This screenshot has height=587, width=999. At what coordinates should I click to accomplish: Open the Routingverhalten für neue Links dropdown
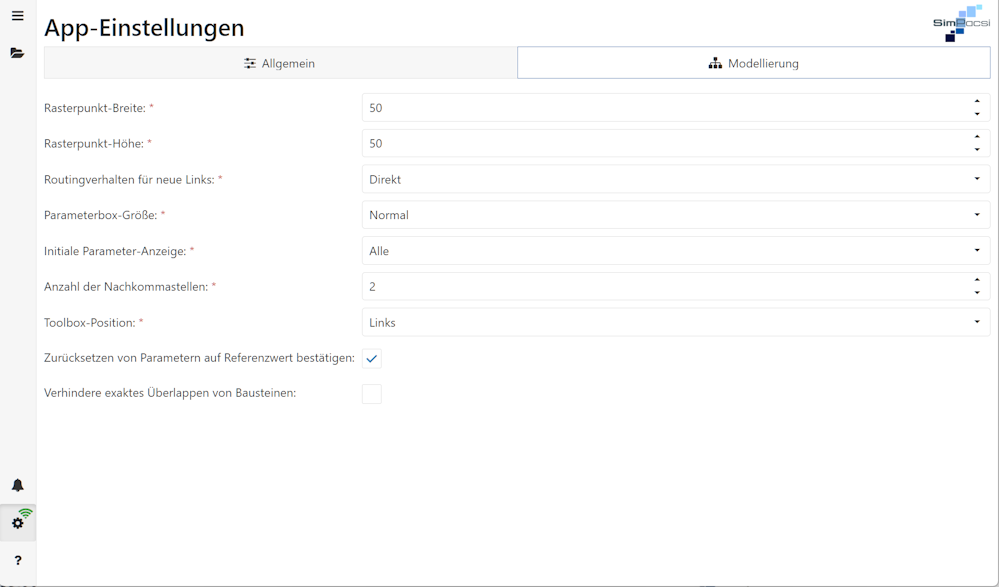tap(674, 178)
